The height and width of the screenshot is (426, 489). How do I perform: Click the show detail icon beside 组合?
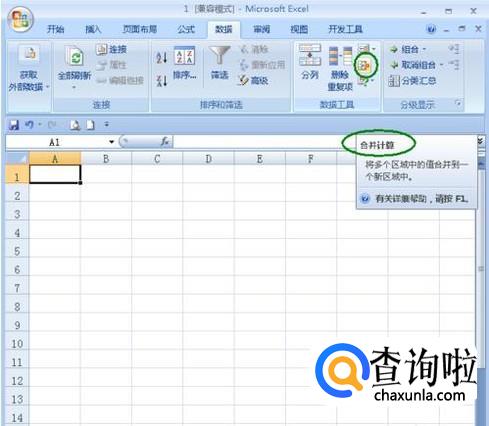point(454,49)
